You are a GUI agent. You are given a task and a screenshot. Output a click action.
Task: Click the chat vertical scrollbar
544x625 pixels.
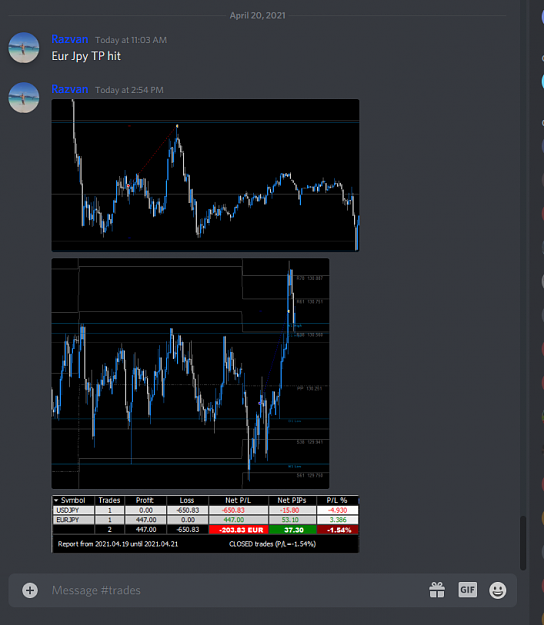(523, 543)
